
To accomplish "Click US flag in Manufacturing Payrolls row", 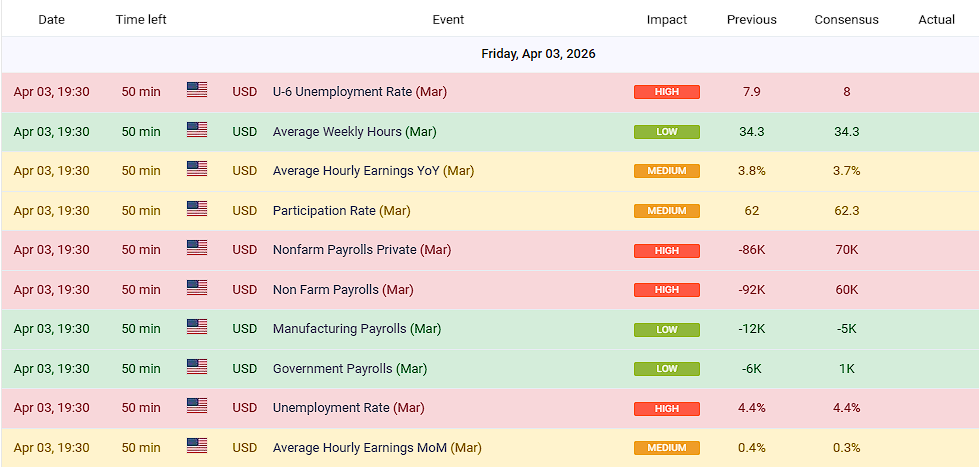I will (x=197, y=327).
